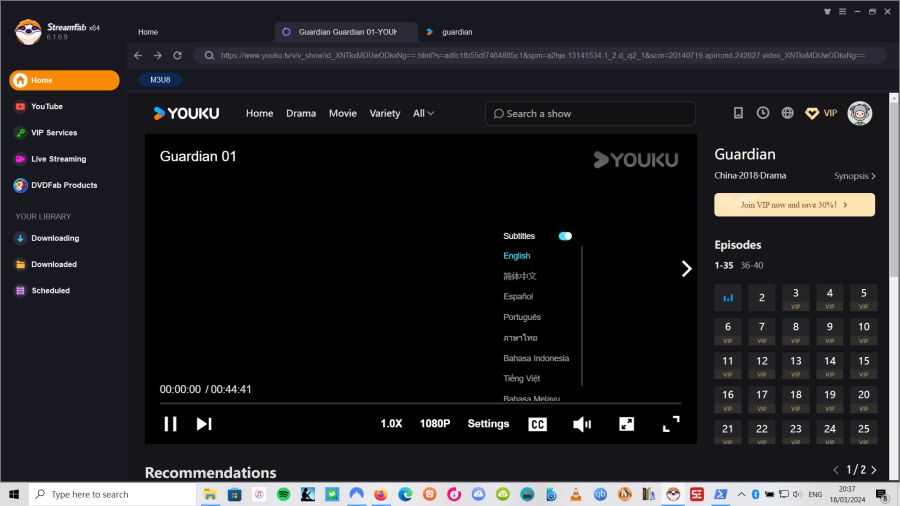Skip to the next episode

[x=204, y=423]
